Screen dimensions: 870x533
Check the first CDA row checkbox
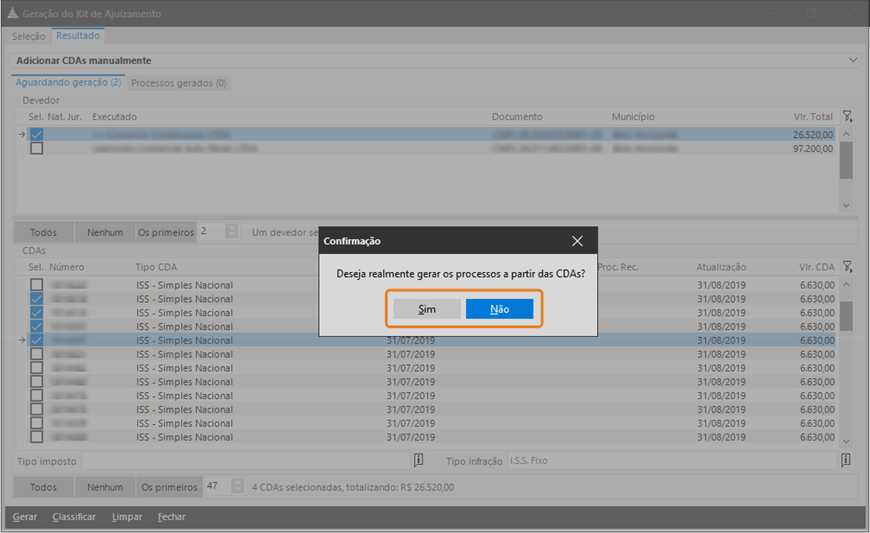36,285
